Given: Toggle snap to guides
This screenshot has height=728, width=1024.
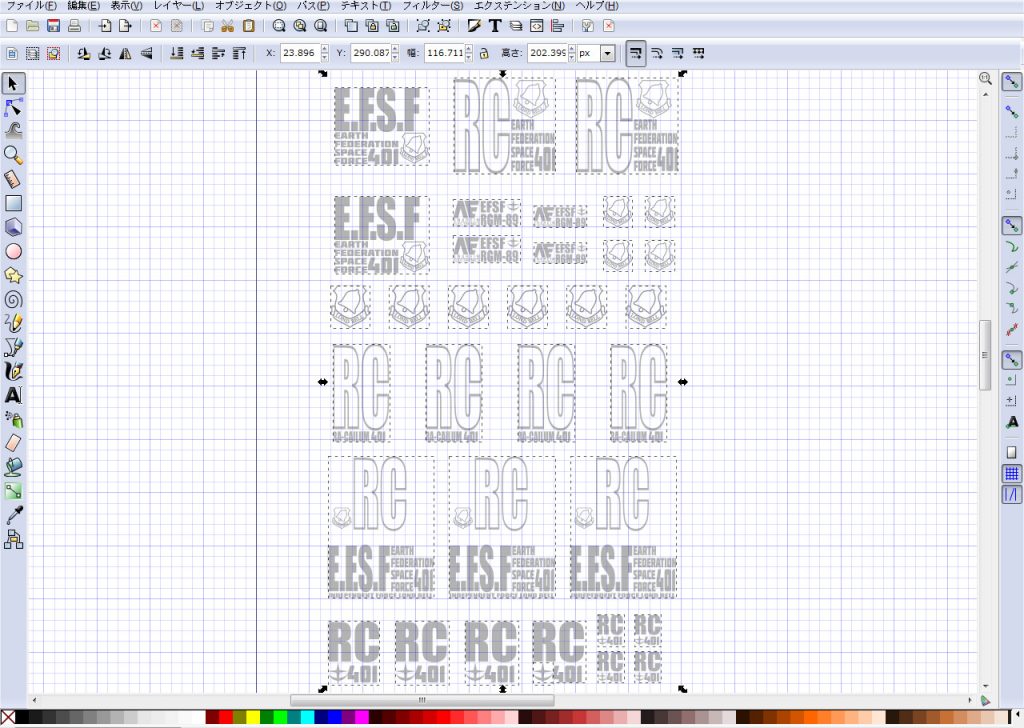Looking at the screenshot, I should (x=1011, y=493).
